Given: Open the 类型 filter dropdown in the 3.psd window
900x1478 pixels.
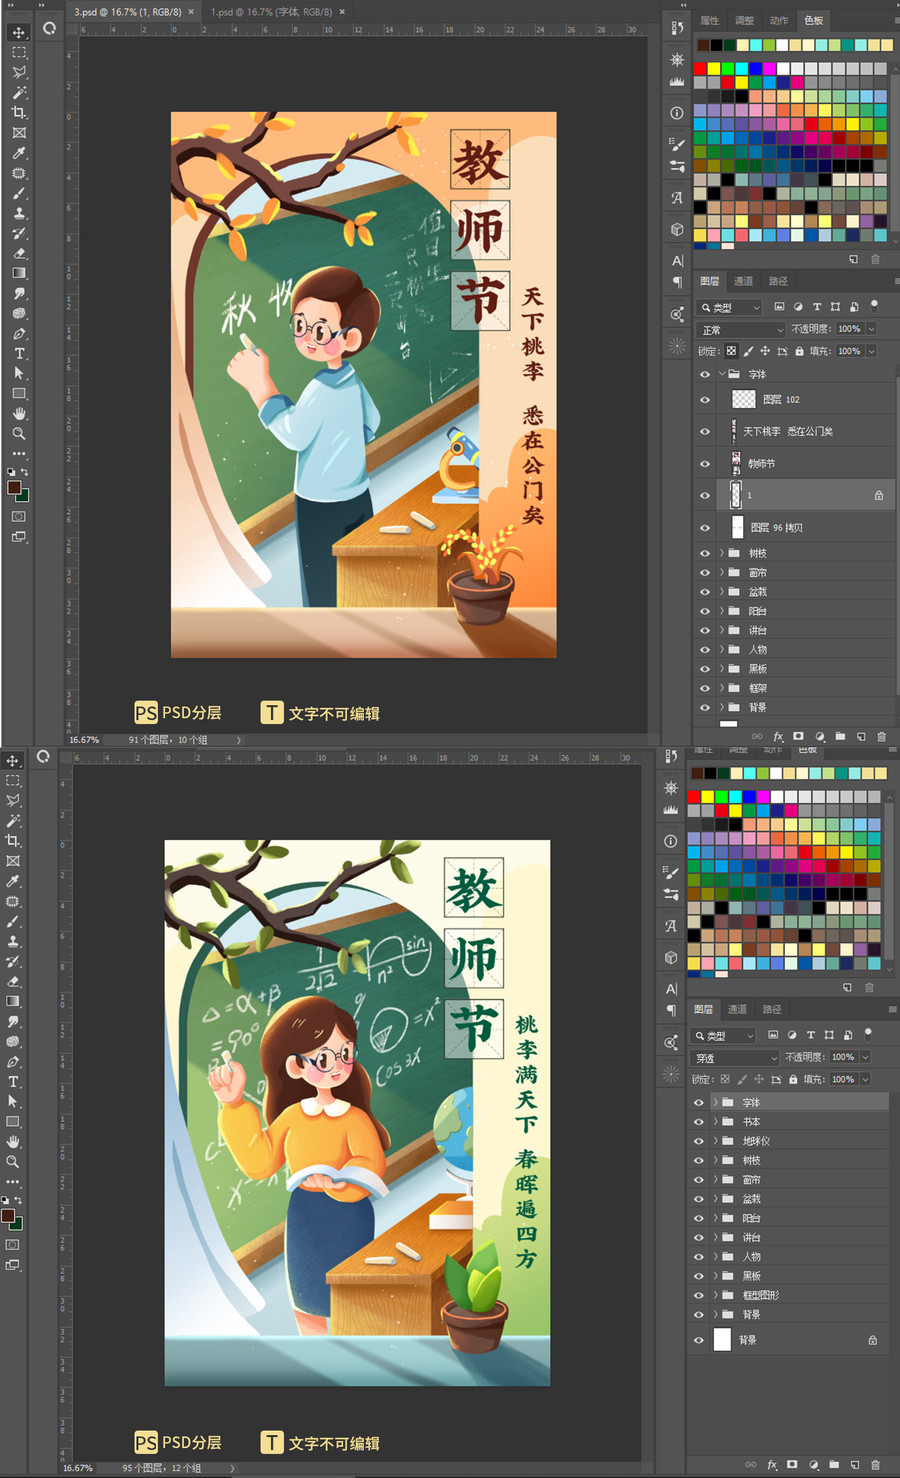Looking at the screenshot, I should pyautogui.click(x=730, y=307).
